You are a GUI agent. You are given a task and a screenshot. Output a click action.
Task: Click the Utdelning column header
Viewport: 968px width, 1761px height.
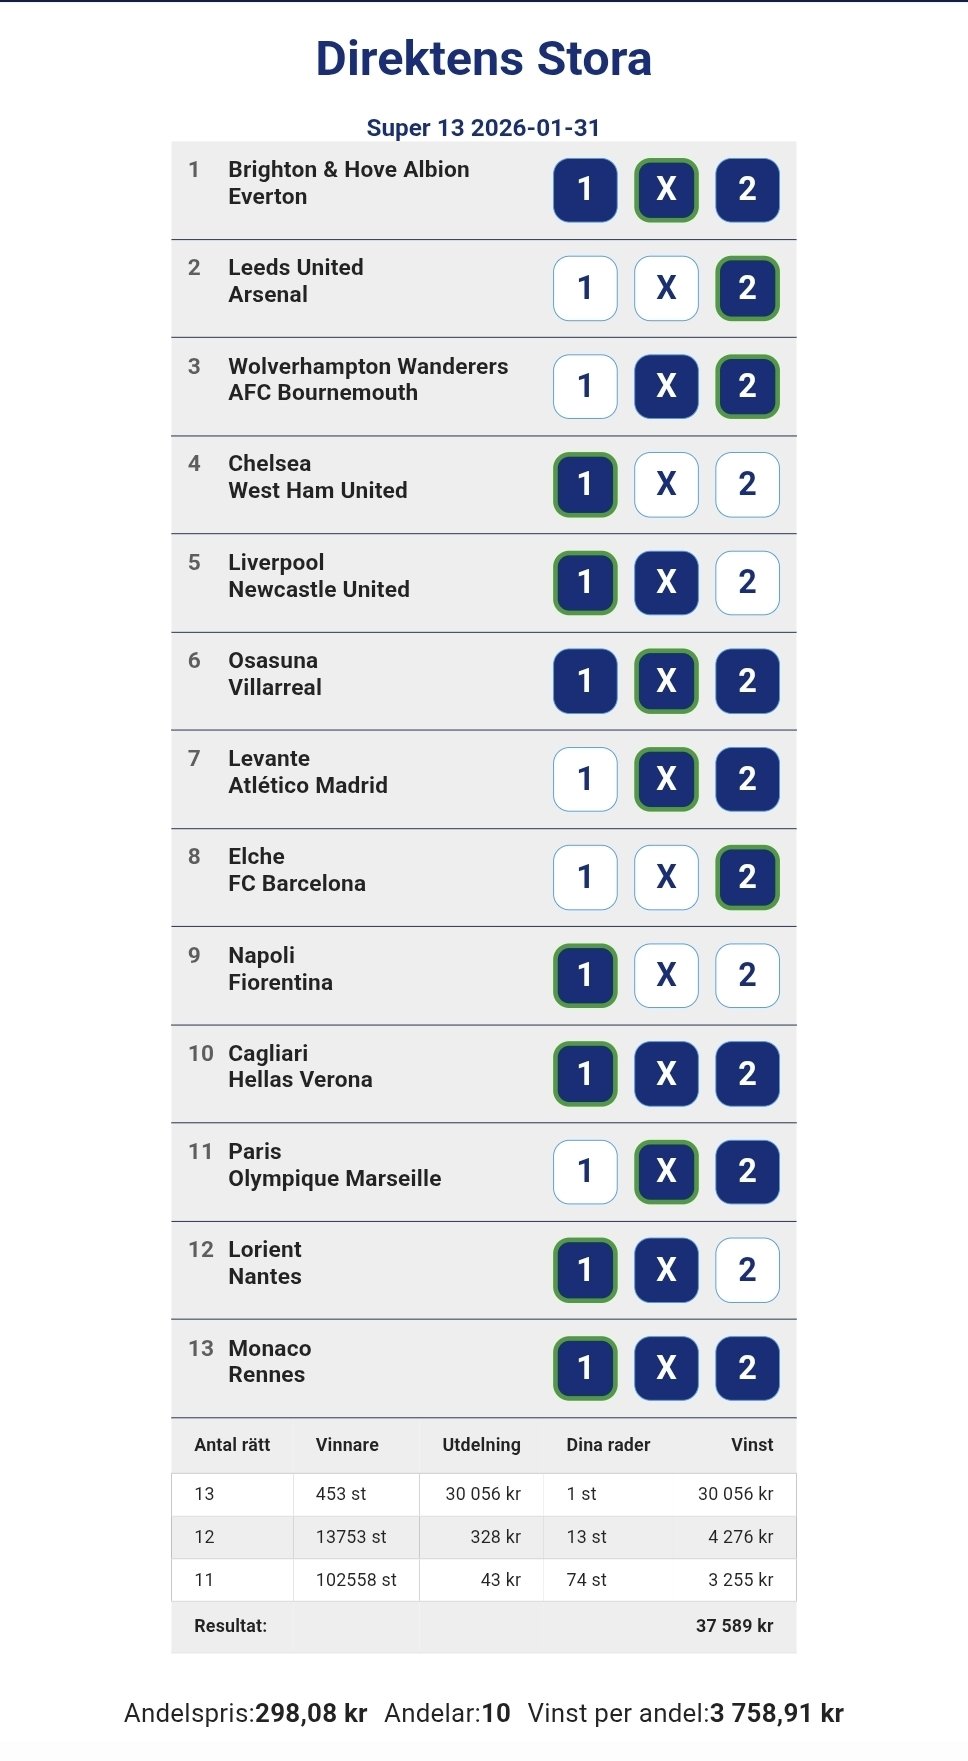[x=481, y=1445]
